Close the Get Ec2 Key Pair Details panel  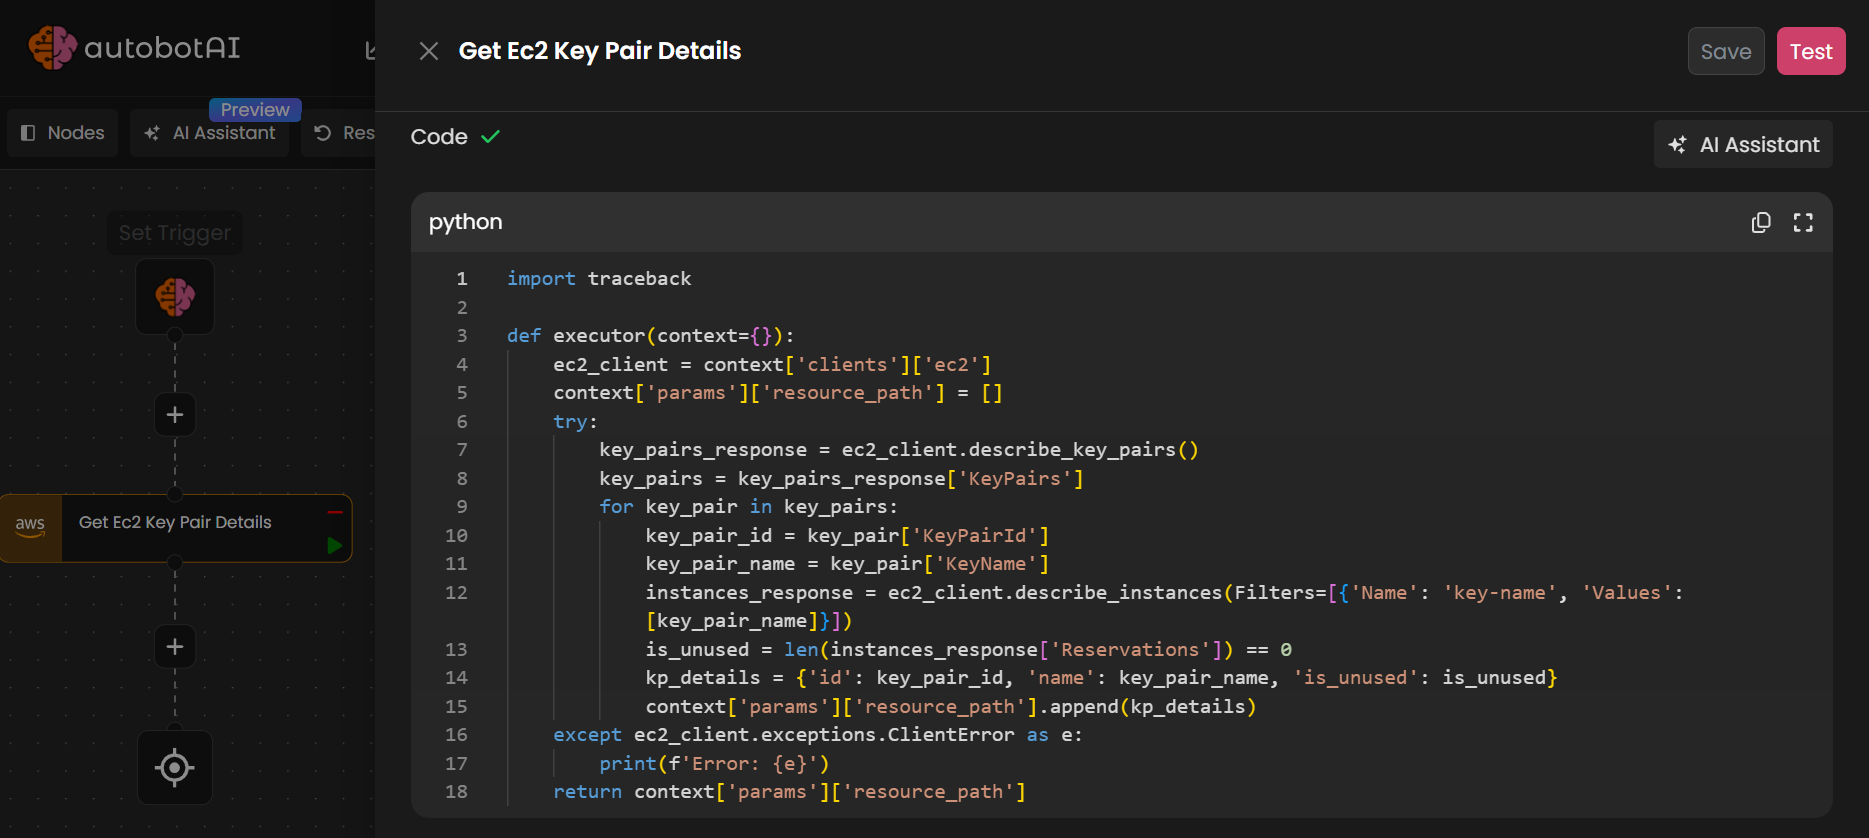429,51
